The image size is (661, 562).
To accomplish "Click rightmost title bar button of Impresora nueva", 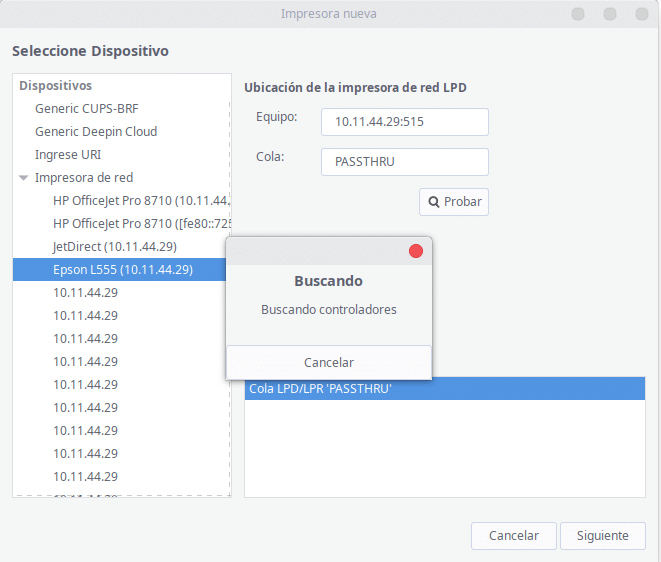I will point(638,14).
